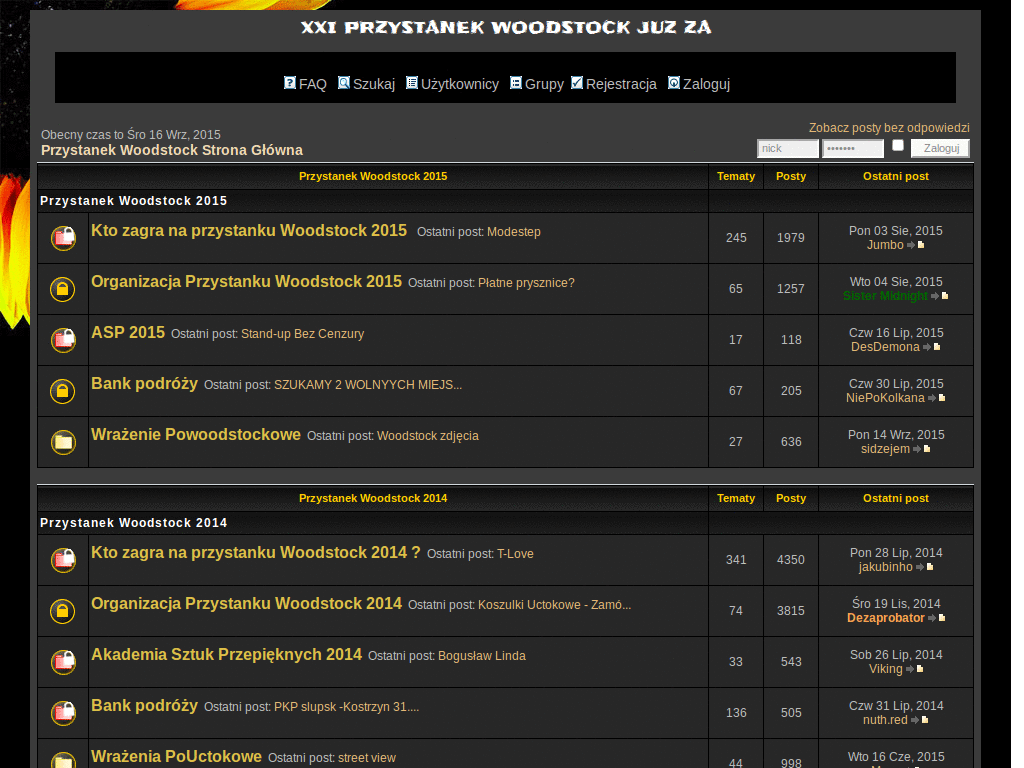Open user profile Jumbo
This screenshot has width=1024, height=768.
(885, 245)
